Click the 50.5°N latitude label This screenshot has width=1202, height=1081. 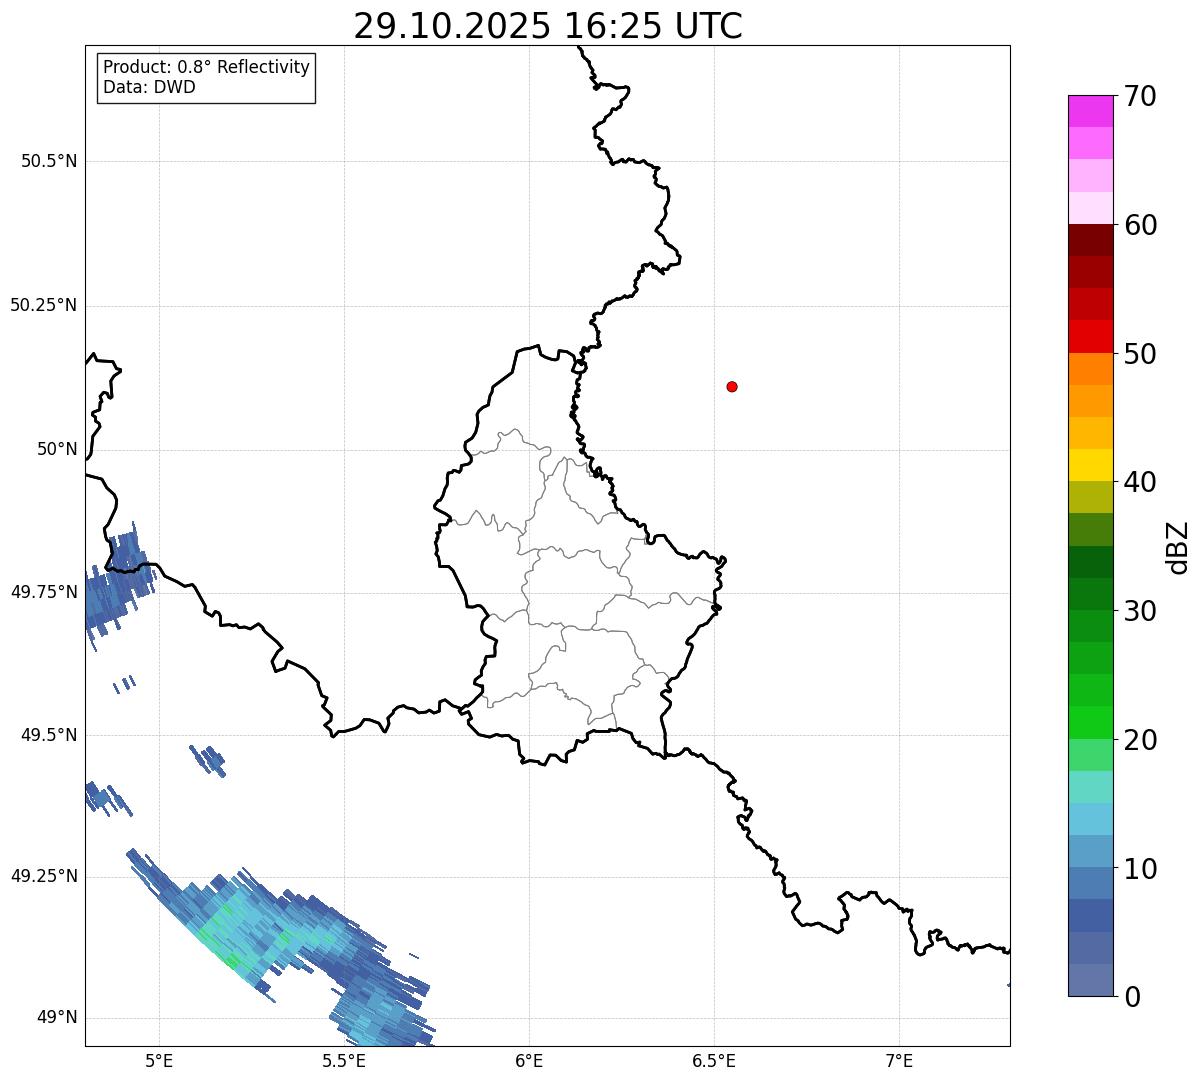(49, 162)
